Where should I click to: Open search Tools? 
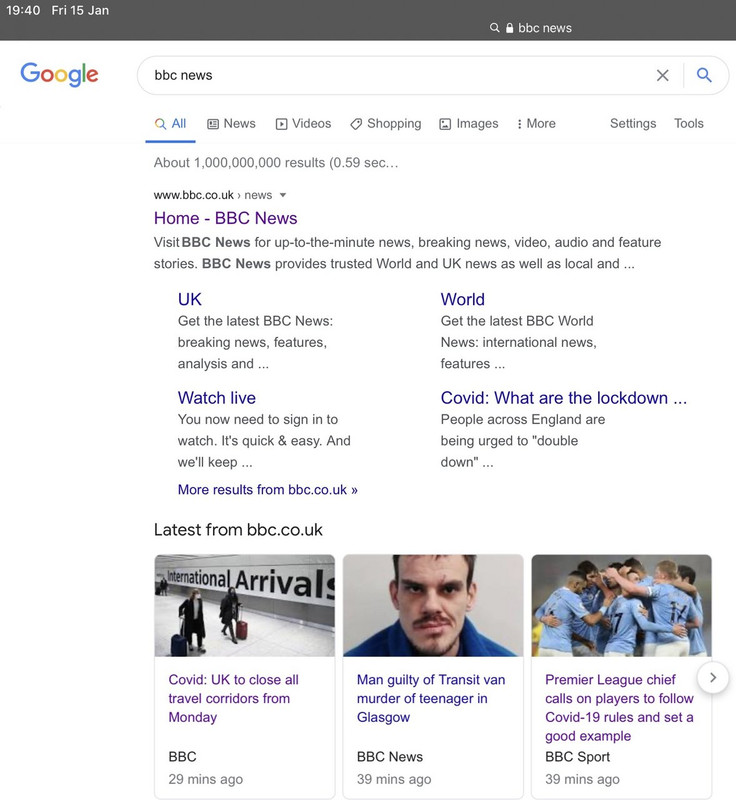pyautogui.click(x=689, y=123)
